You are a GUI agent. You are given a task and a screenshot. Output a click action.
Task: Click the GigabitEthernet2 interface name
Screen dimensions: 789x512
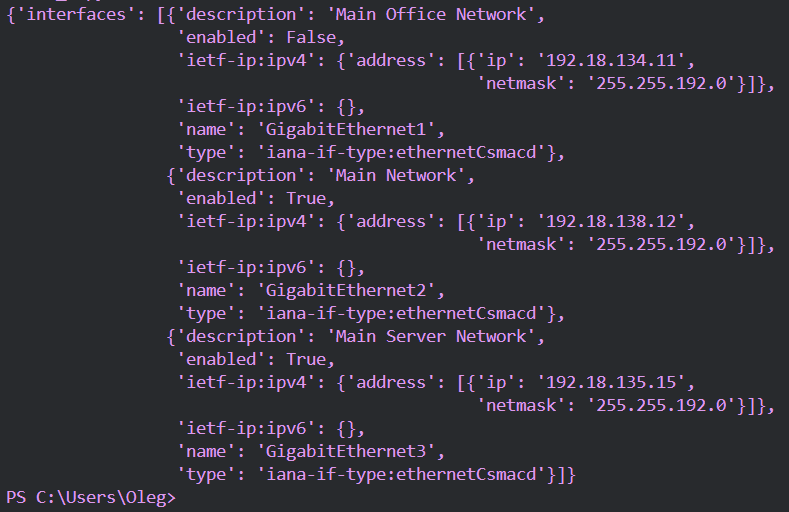pos(346,291)
